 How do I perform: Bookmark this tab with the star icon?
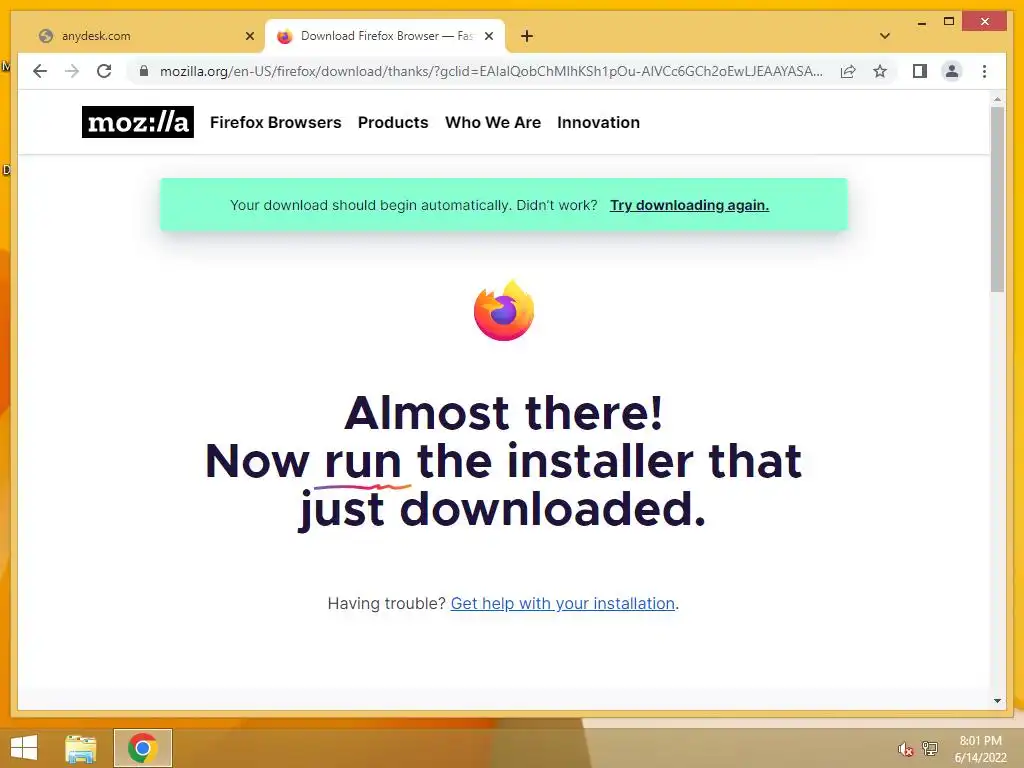[880, 71]
